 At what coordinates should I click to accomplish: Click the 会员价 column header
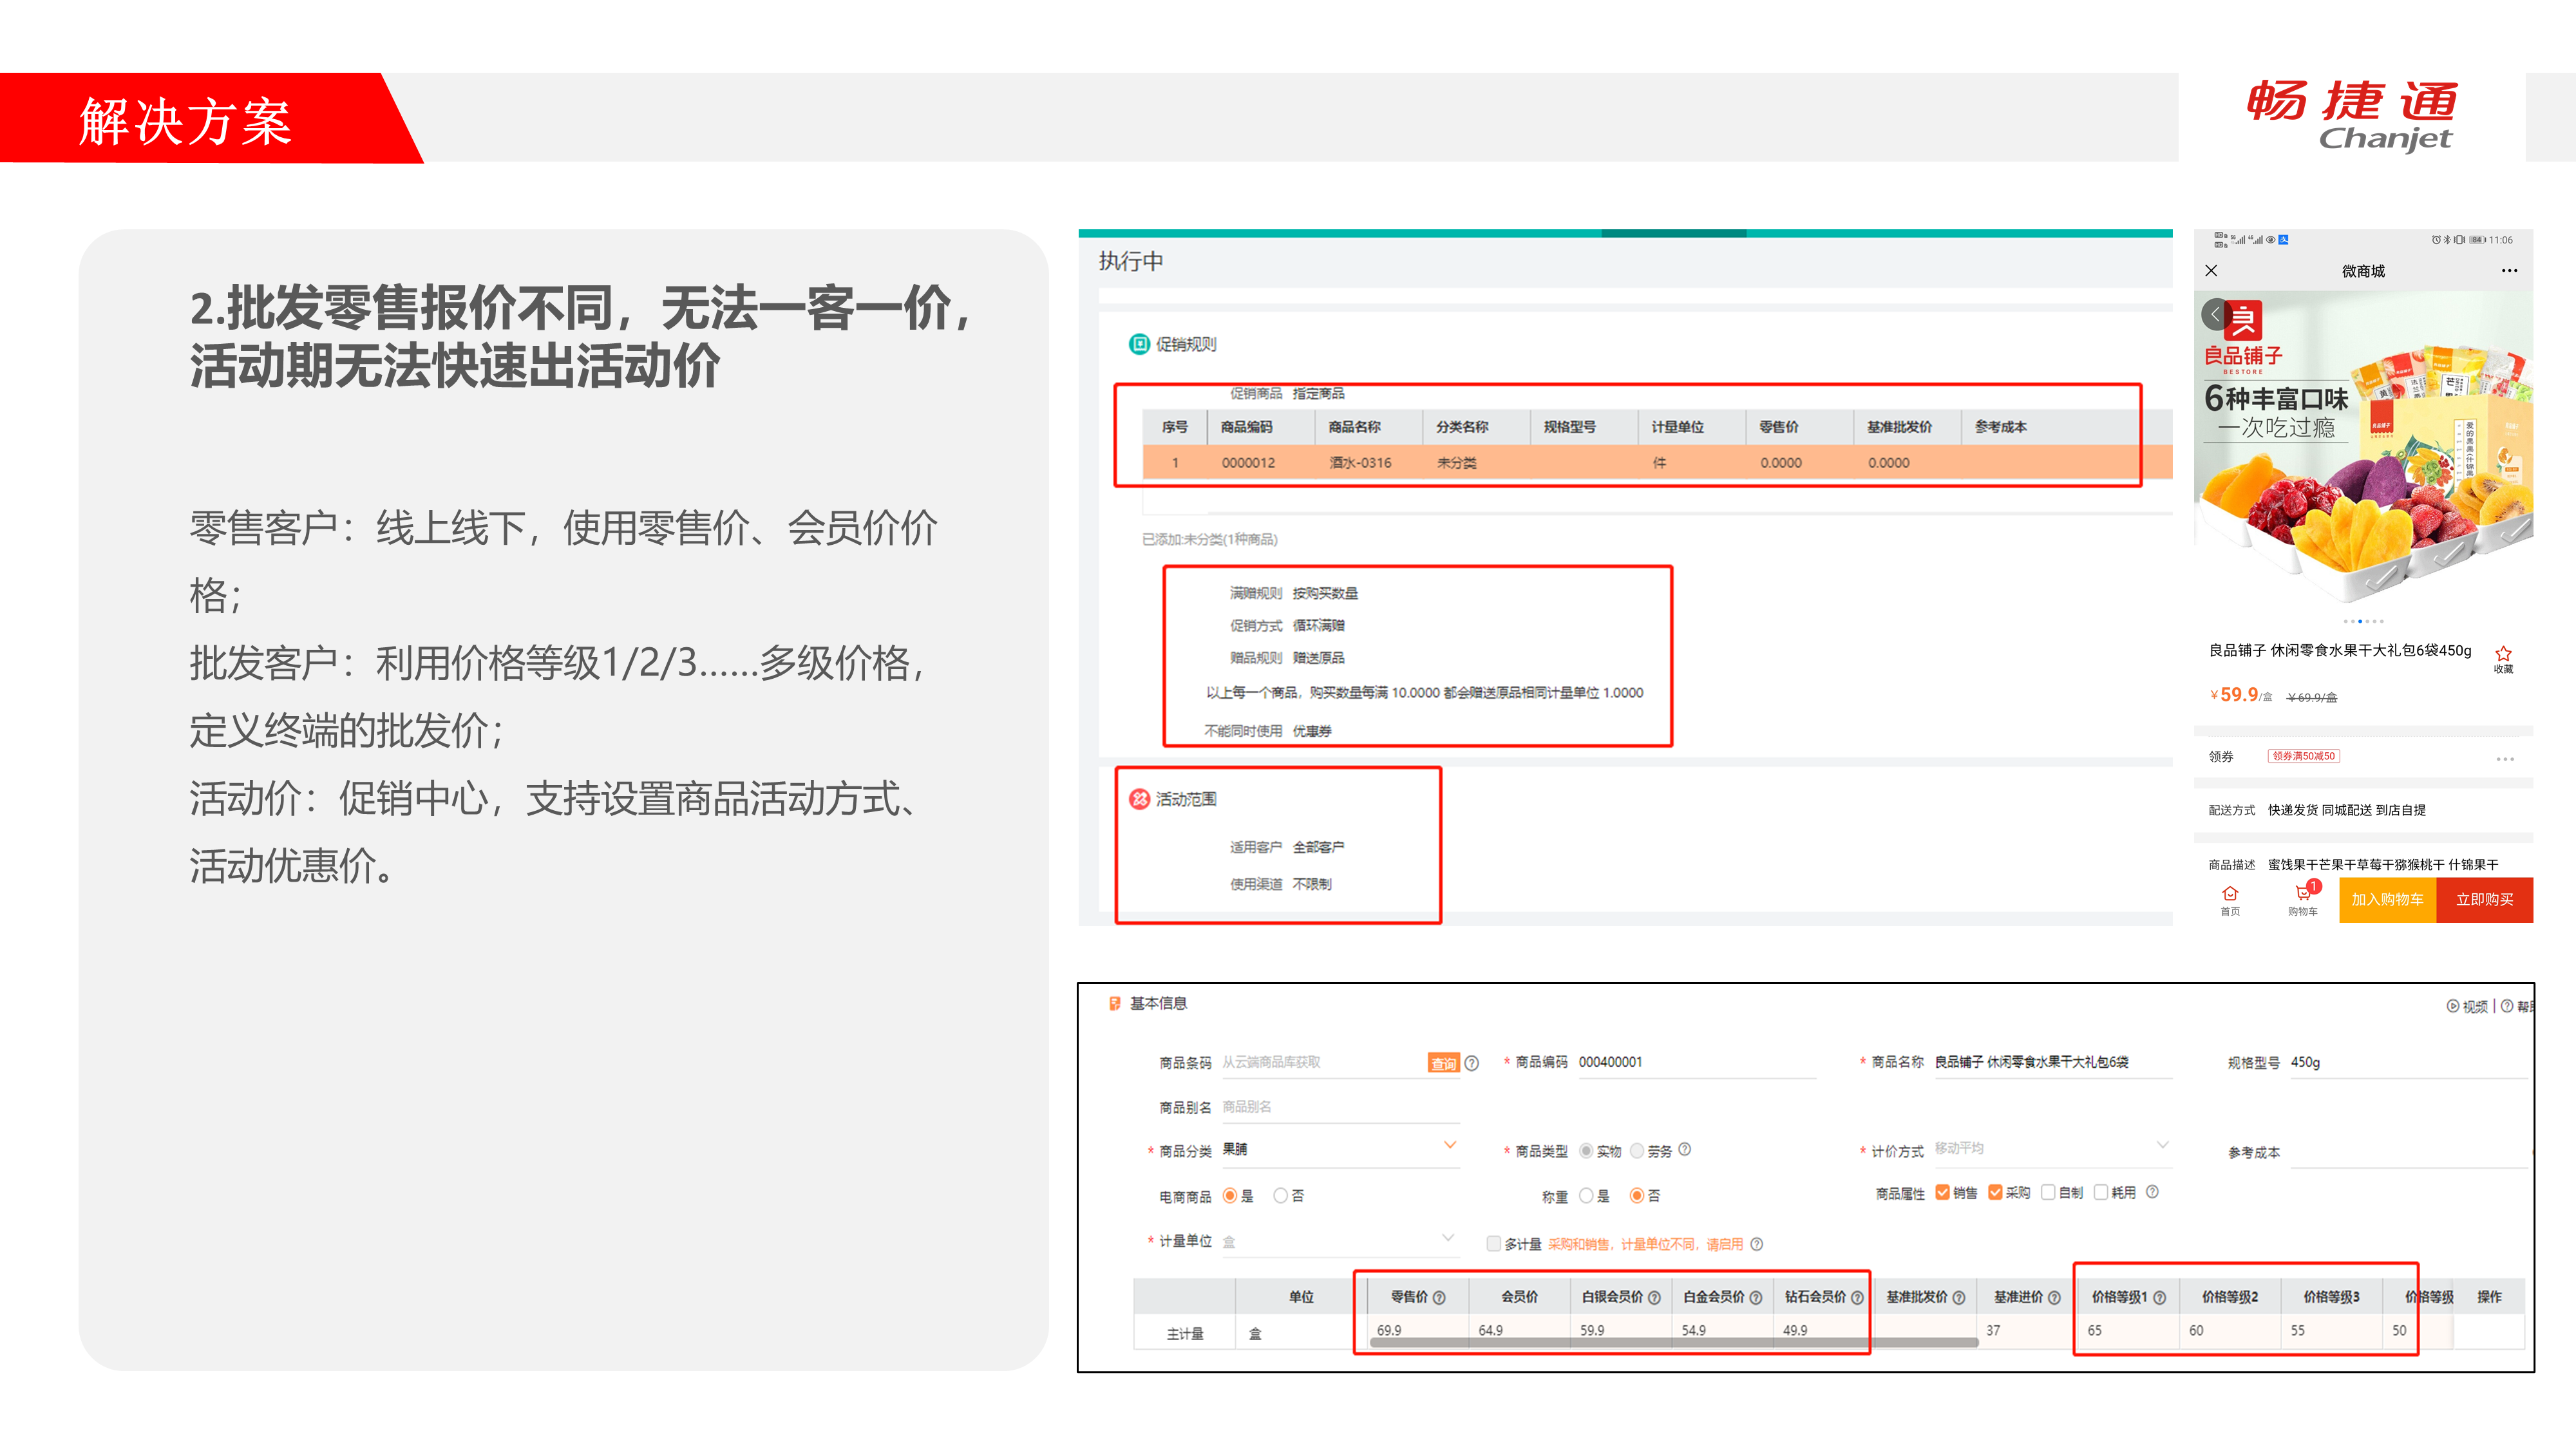click(x=1519, y=1297)
